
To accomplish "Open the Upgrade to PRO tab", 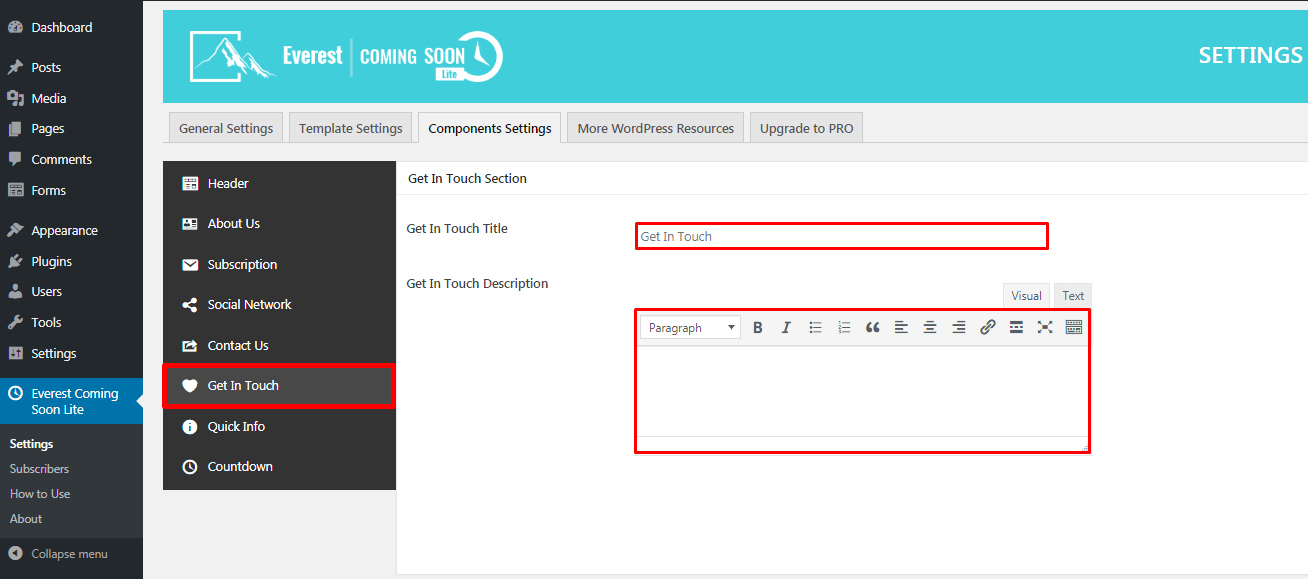I will [x=807, y=128].
